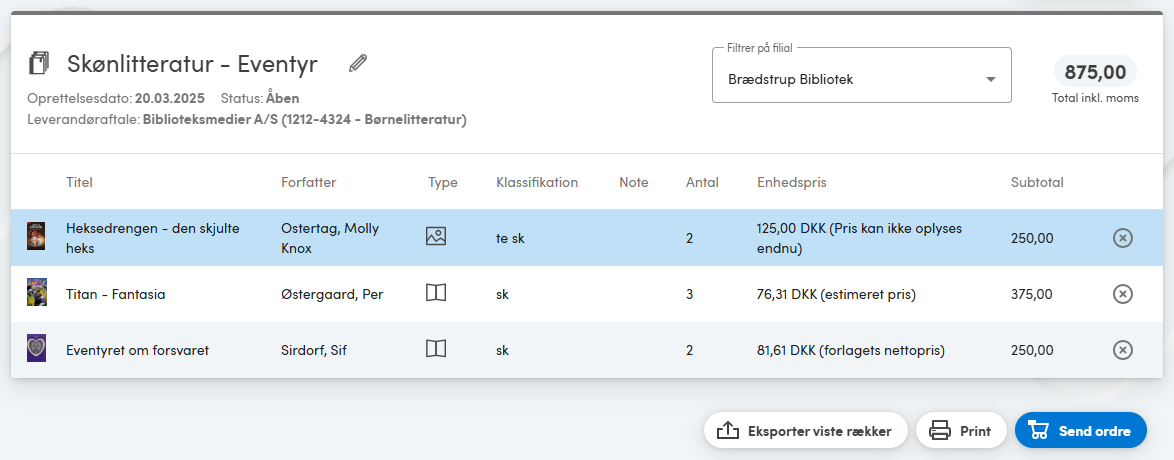Sort by the Forfatter column header
The image size is (1174, 460).
pyautogui.click(x=308, y=182)
